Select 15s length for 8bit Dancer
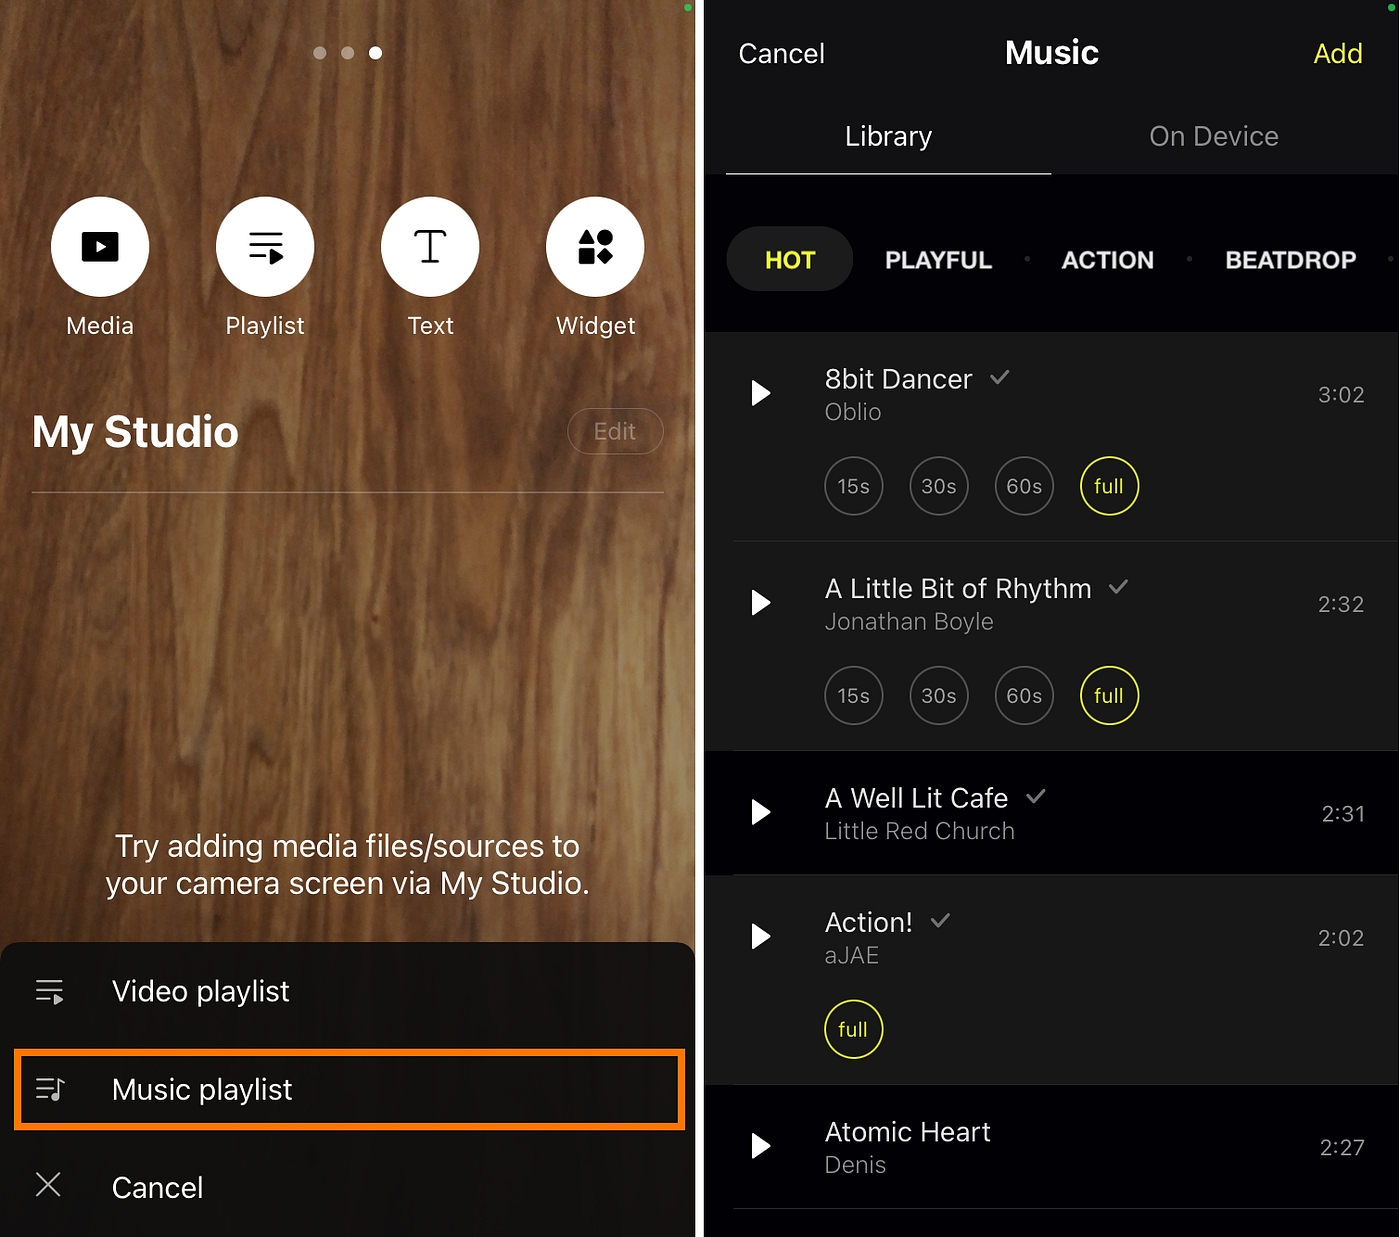 (x=853, y=486)
